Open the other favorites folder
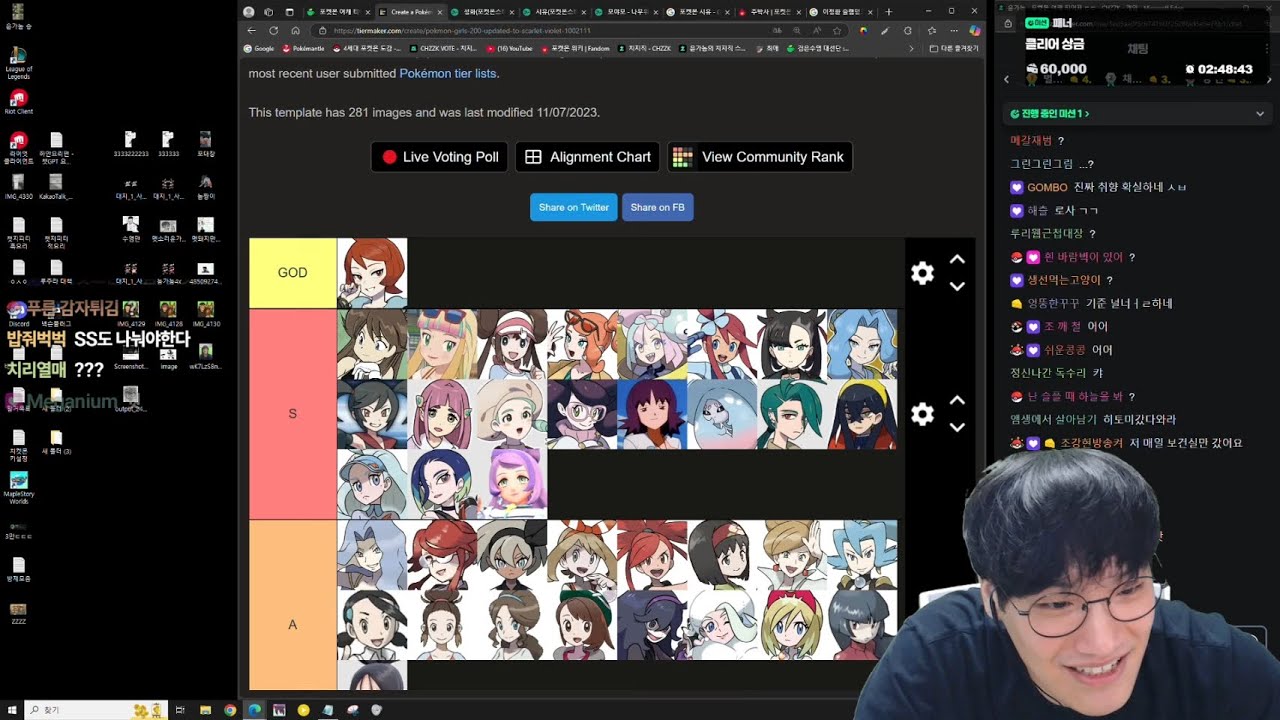The height and width of the screenshot is (720, 1280). 954,48
